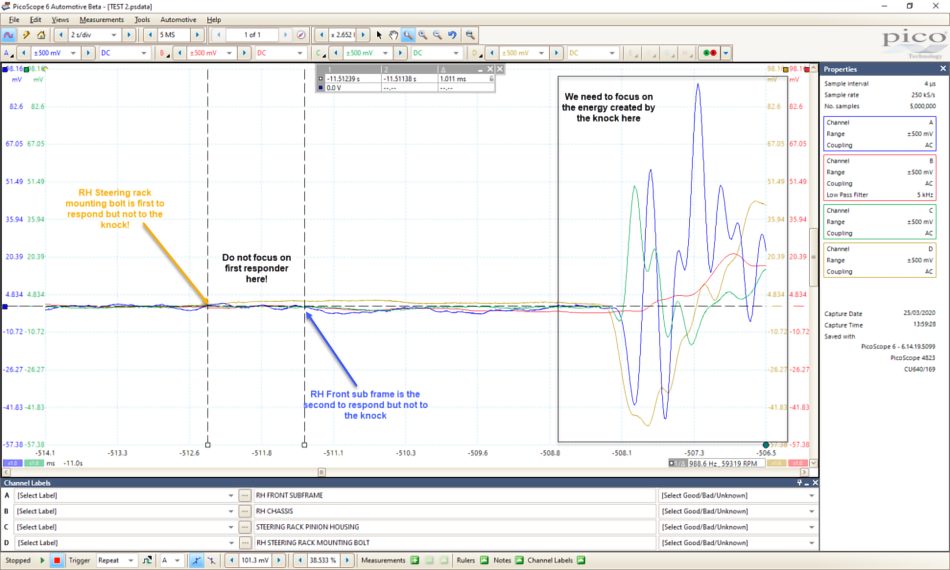Add a measurement with green plus
The image size is (950, 570).
coord(415,560)
